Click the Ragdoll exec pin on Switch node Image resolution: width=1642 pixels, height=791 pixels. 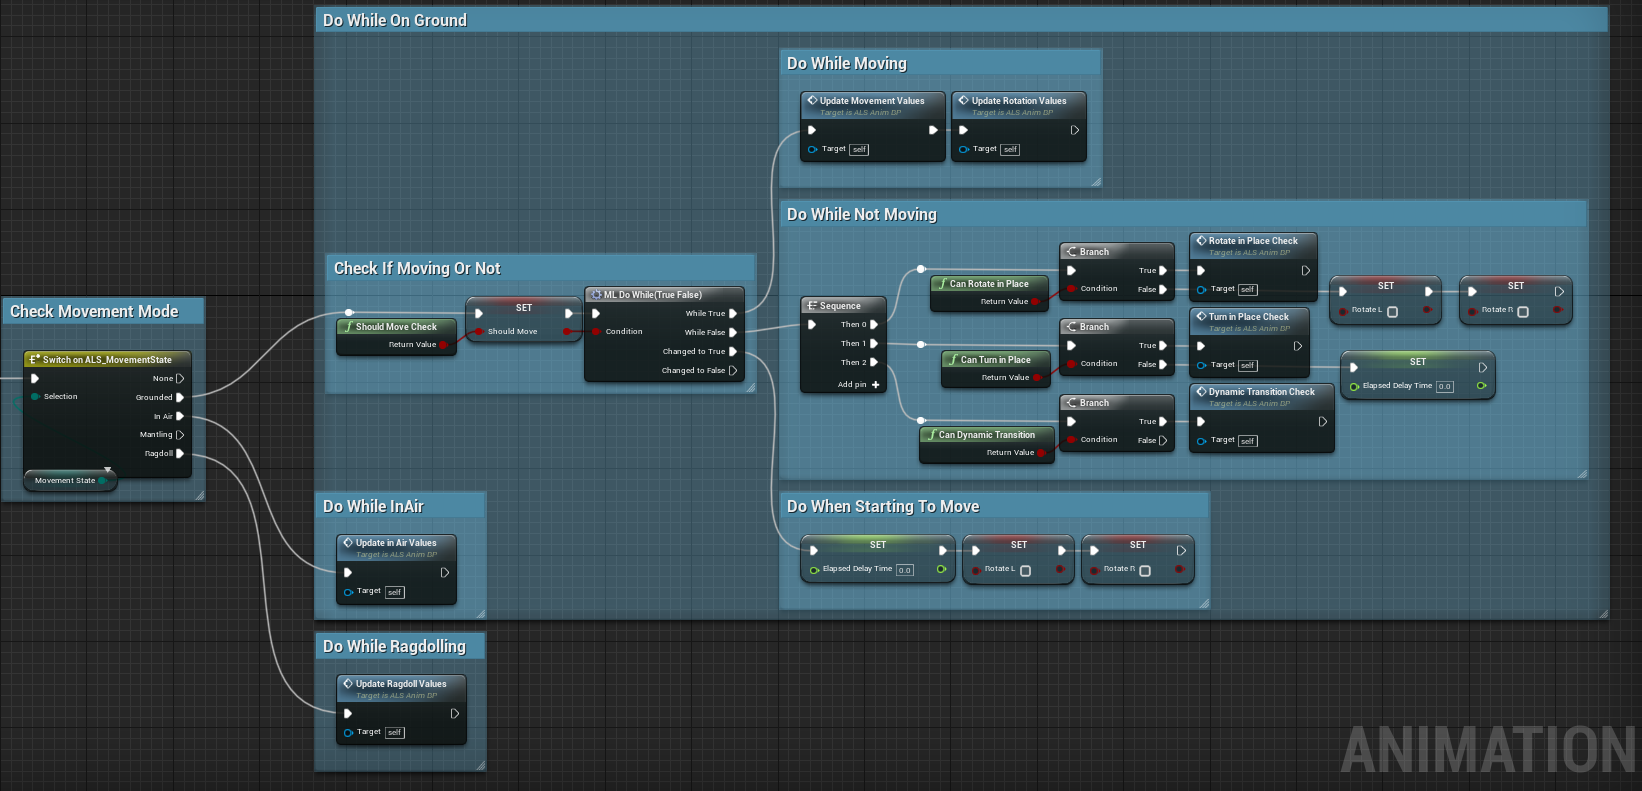180,454
